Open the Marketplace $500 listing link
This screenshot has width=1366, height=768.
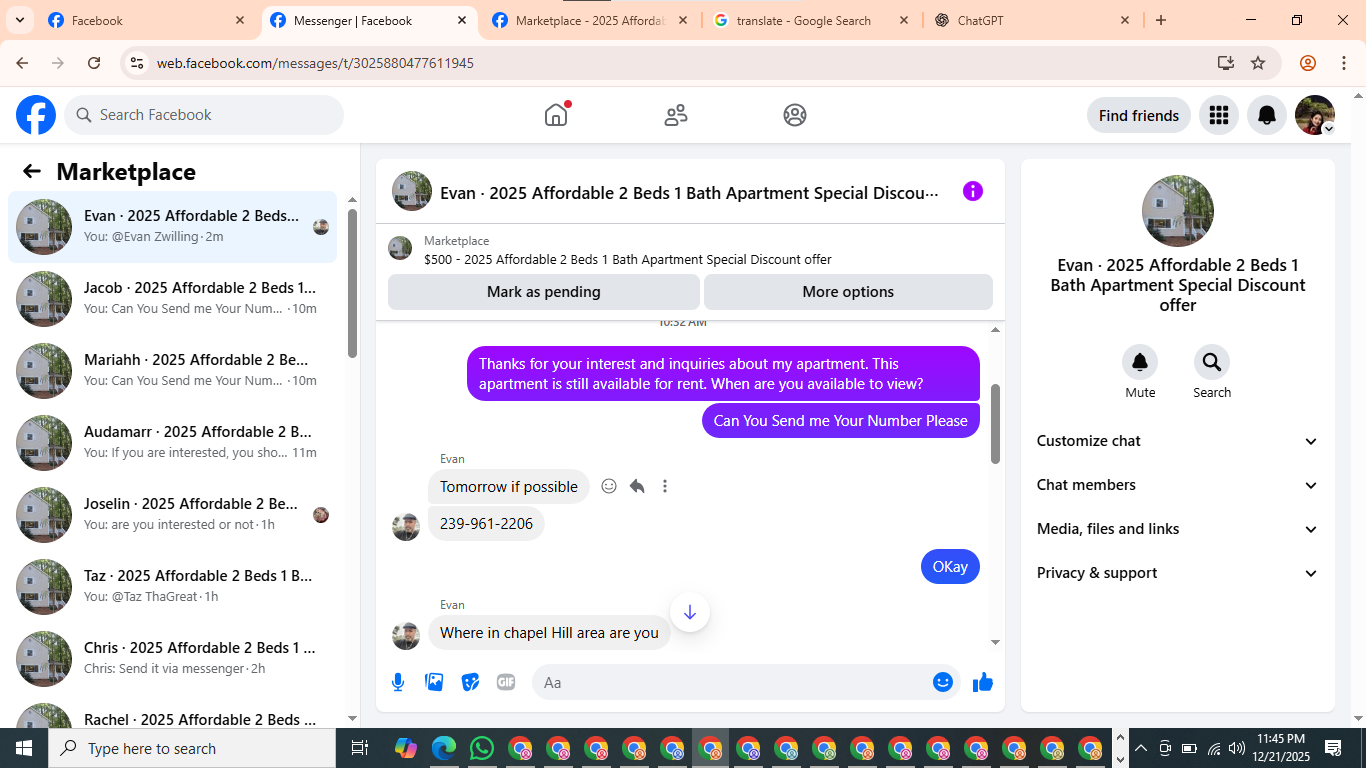coord(628,259)
